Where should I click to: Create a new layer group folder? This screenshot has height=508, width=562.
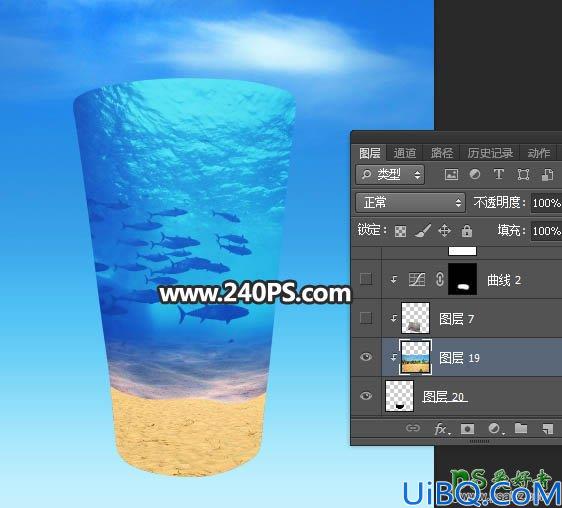(521, 428)
